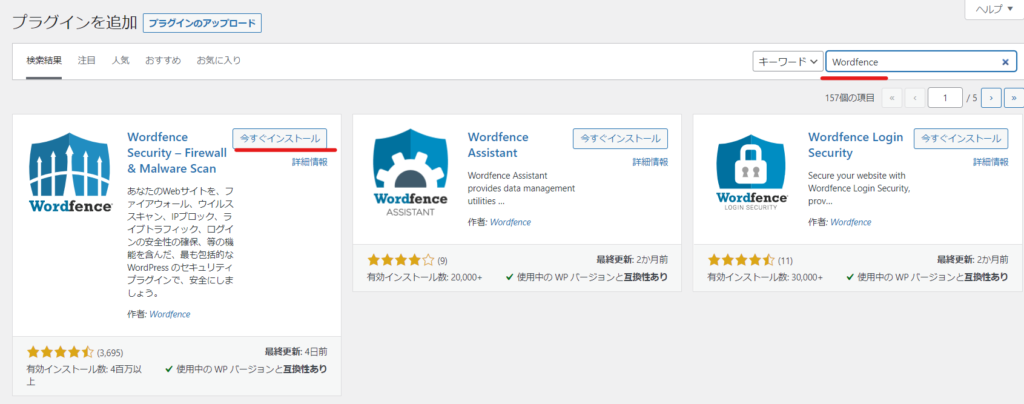Click the star rating with 3,695 reviews

60,352
